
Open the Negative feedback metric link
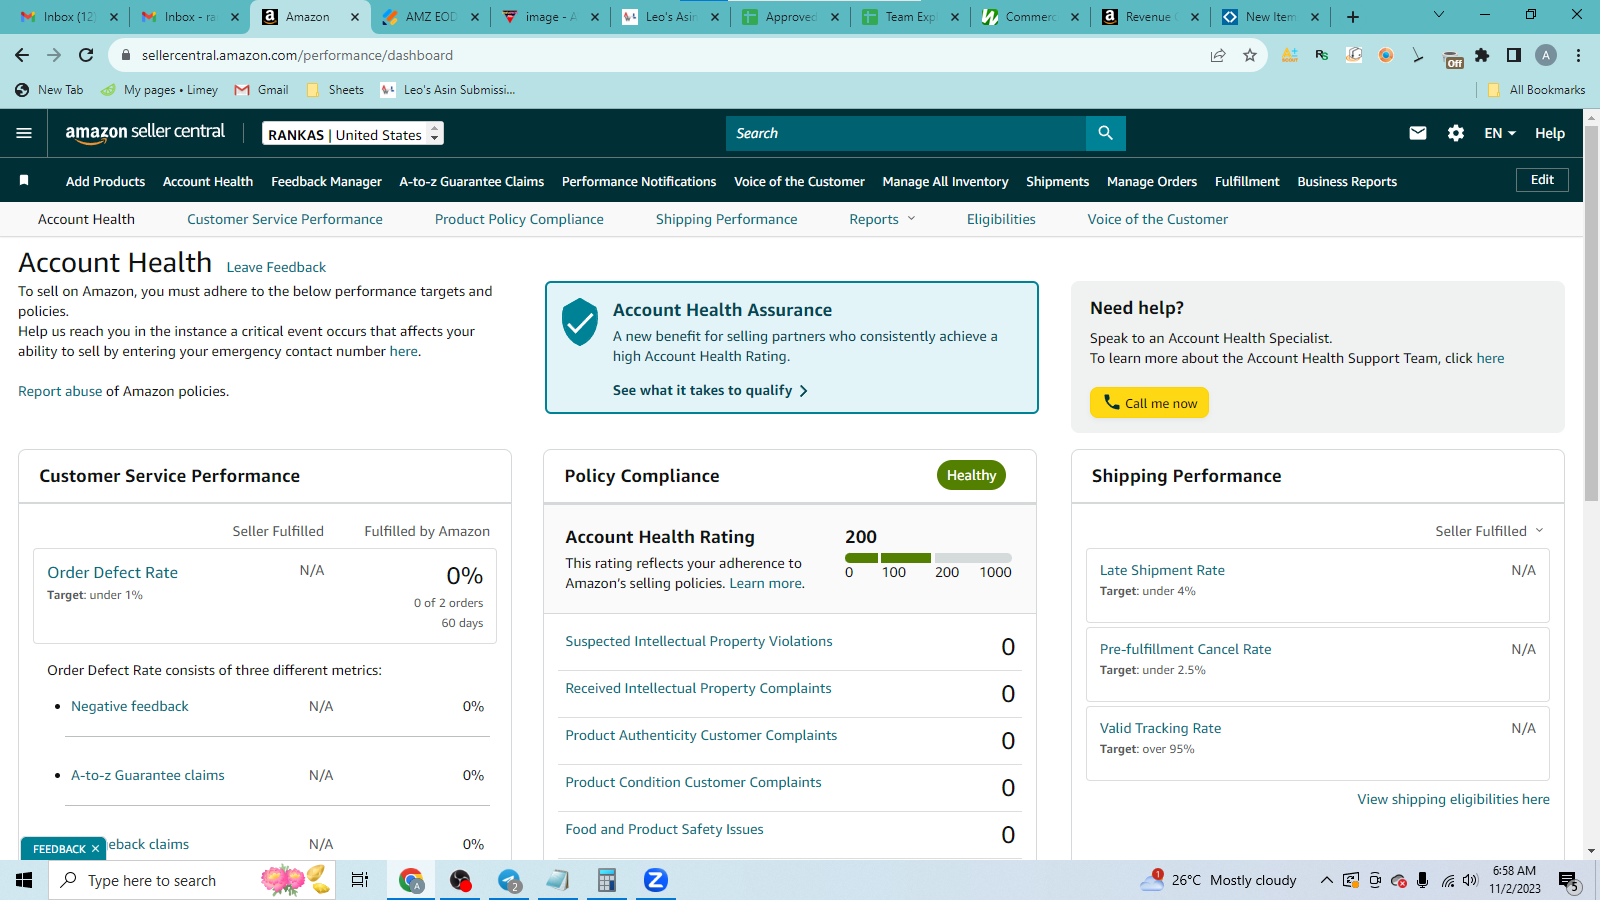(130, 706)
